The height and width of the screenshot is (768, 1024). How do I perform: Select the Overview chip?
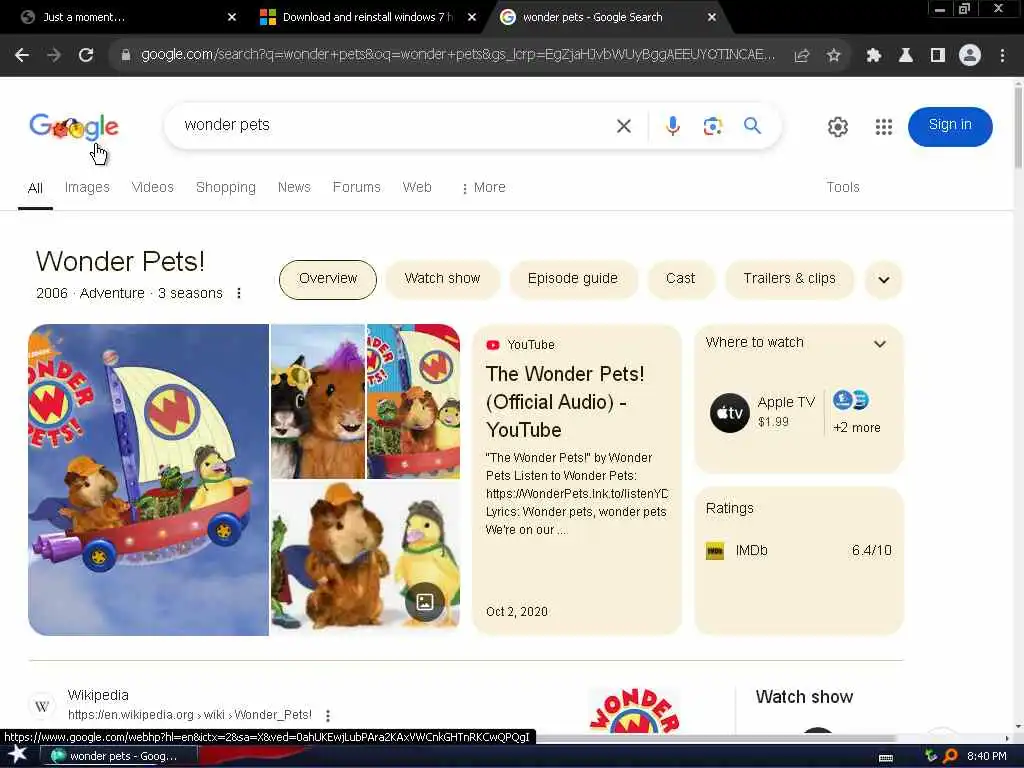click(328, 280)
